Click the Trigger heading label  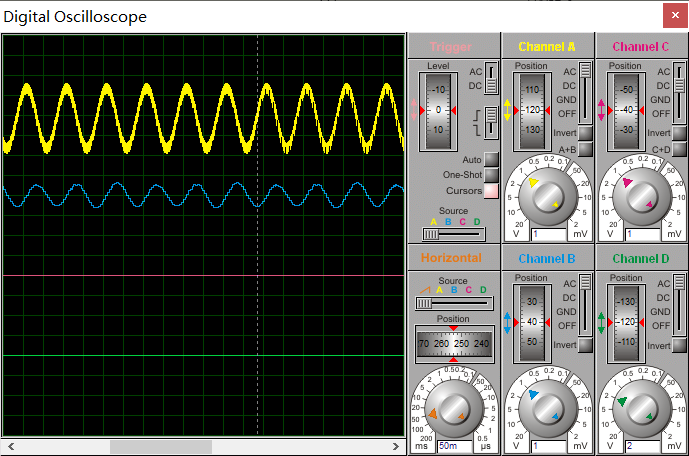click(450, 47)
